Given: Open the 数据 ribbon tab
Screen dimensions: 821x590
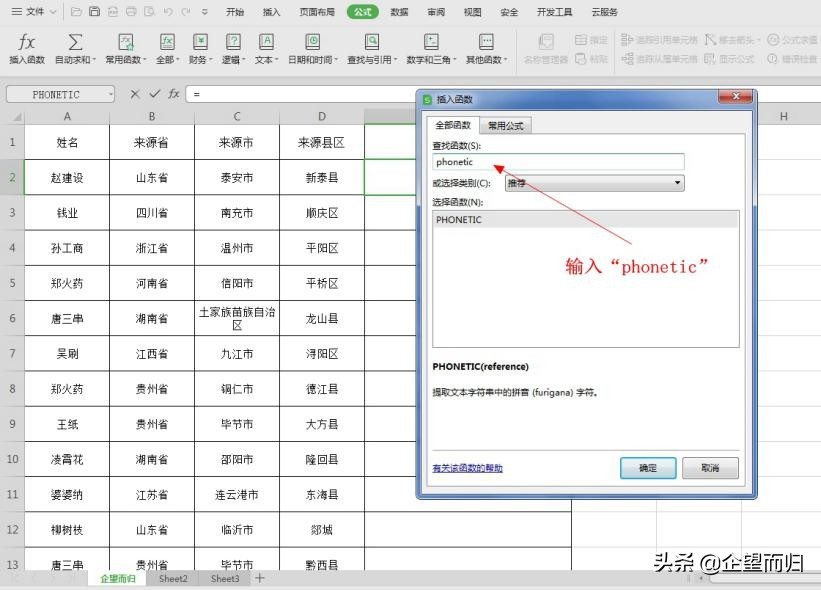Looking at the screenshot, I should tap(399, 12).
